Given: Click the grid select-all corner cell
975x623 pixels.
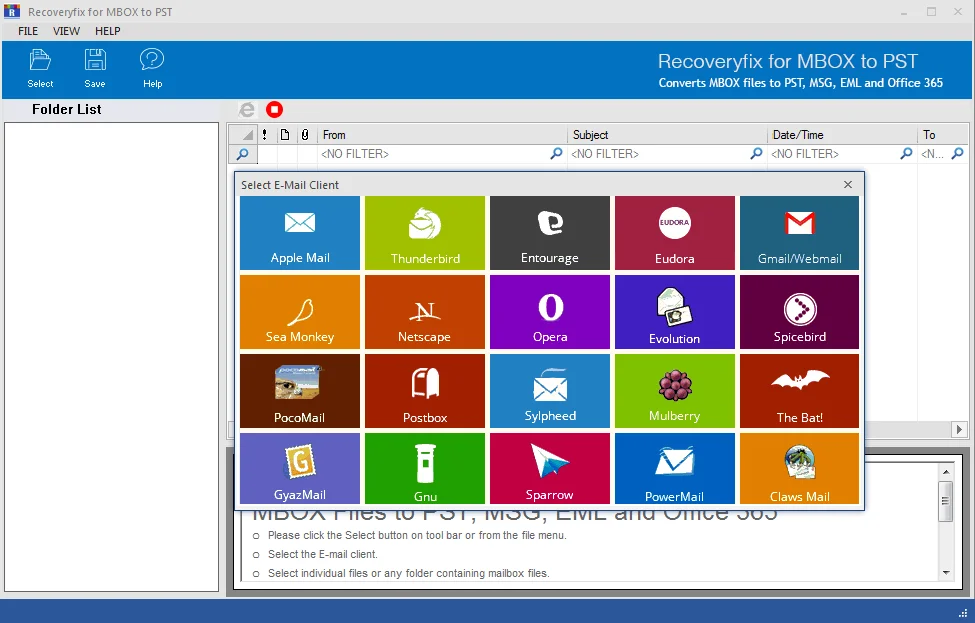Looking at the screenshot, I should (x=243, y=135).
